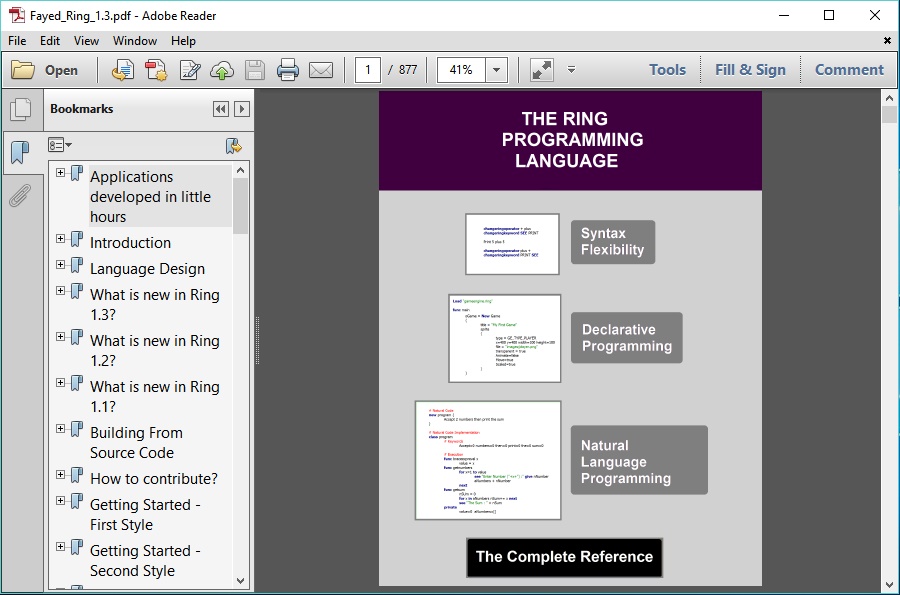Open the Tools pane
Screen dimensions: 900x595
tap(668, 70)
